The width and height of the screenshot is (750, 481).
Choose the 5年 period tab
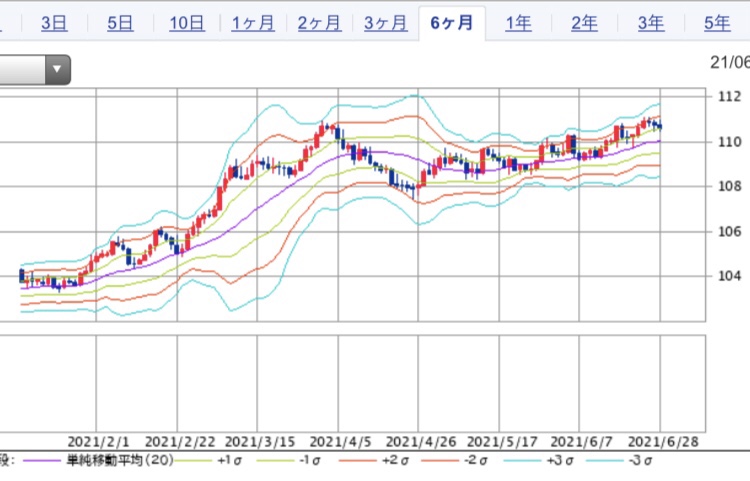click(717, 23)
